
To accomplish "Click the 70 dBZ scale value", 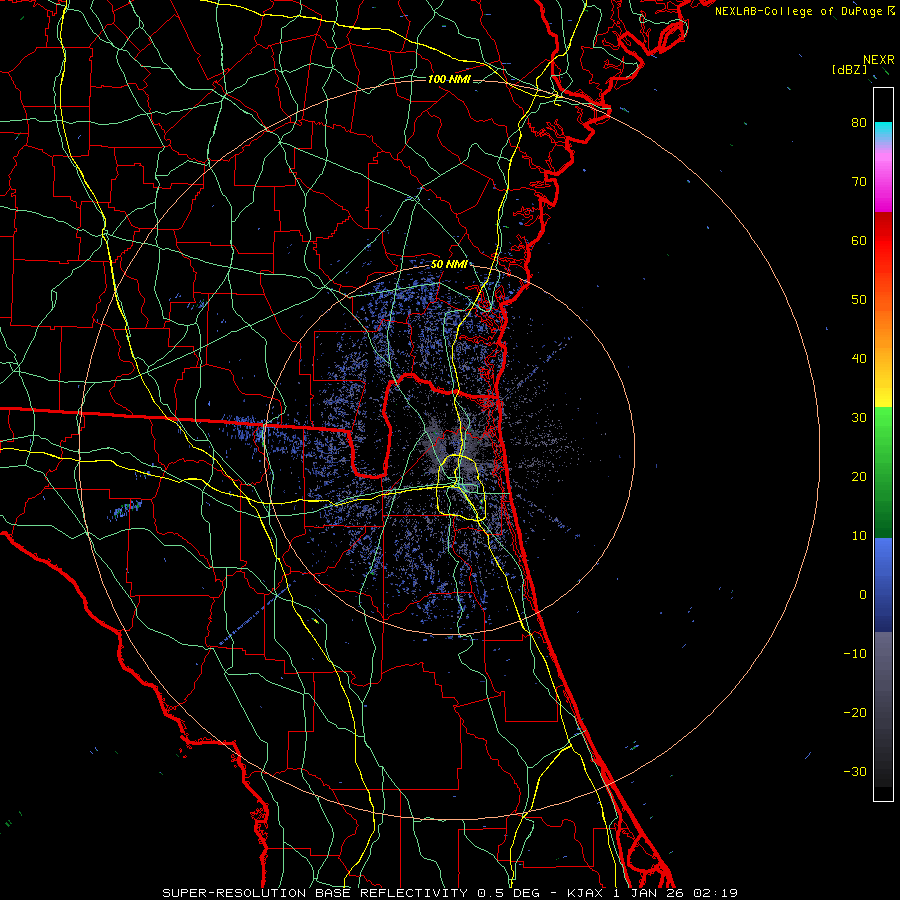I will 859,182.
